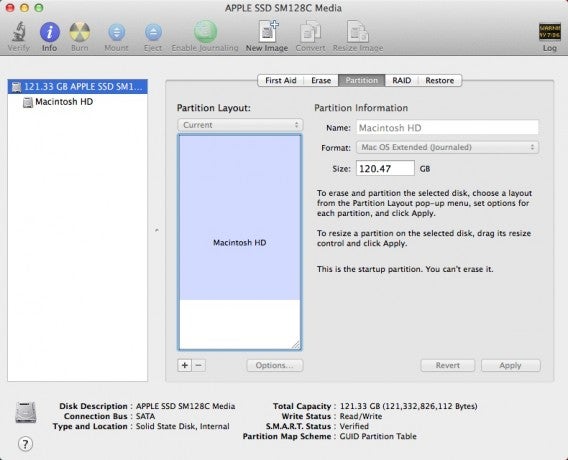The width and height of the screenshot is (568, 460).
Task: Click the Mount toolbar icon
Action: pyautogui.click(x=117, y=32)
